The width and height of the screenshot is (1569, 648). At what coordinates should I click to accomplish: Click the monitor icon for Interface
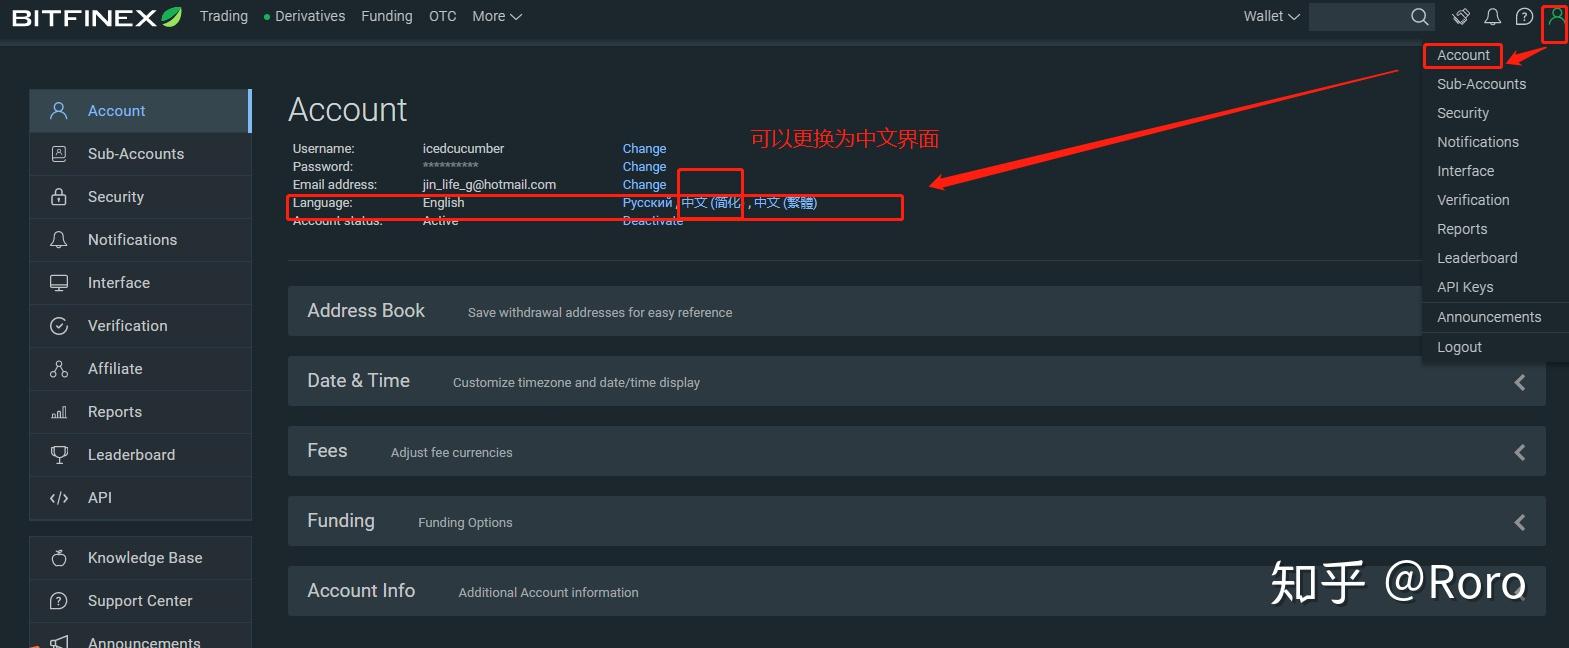tap(59, 283)
